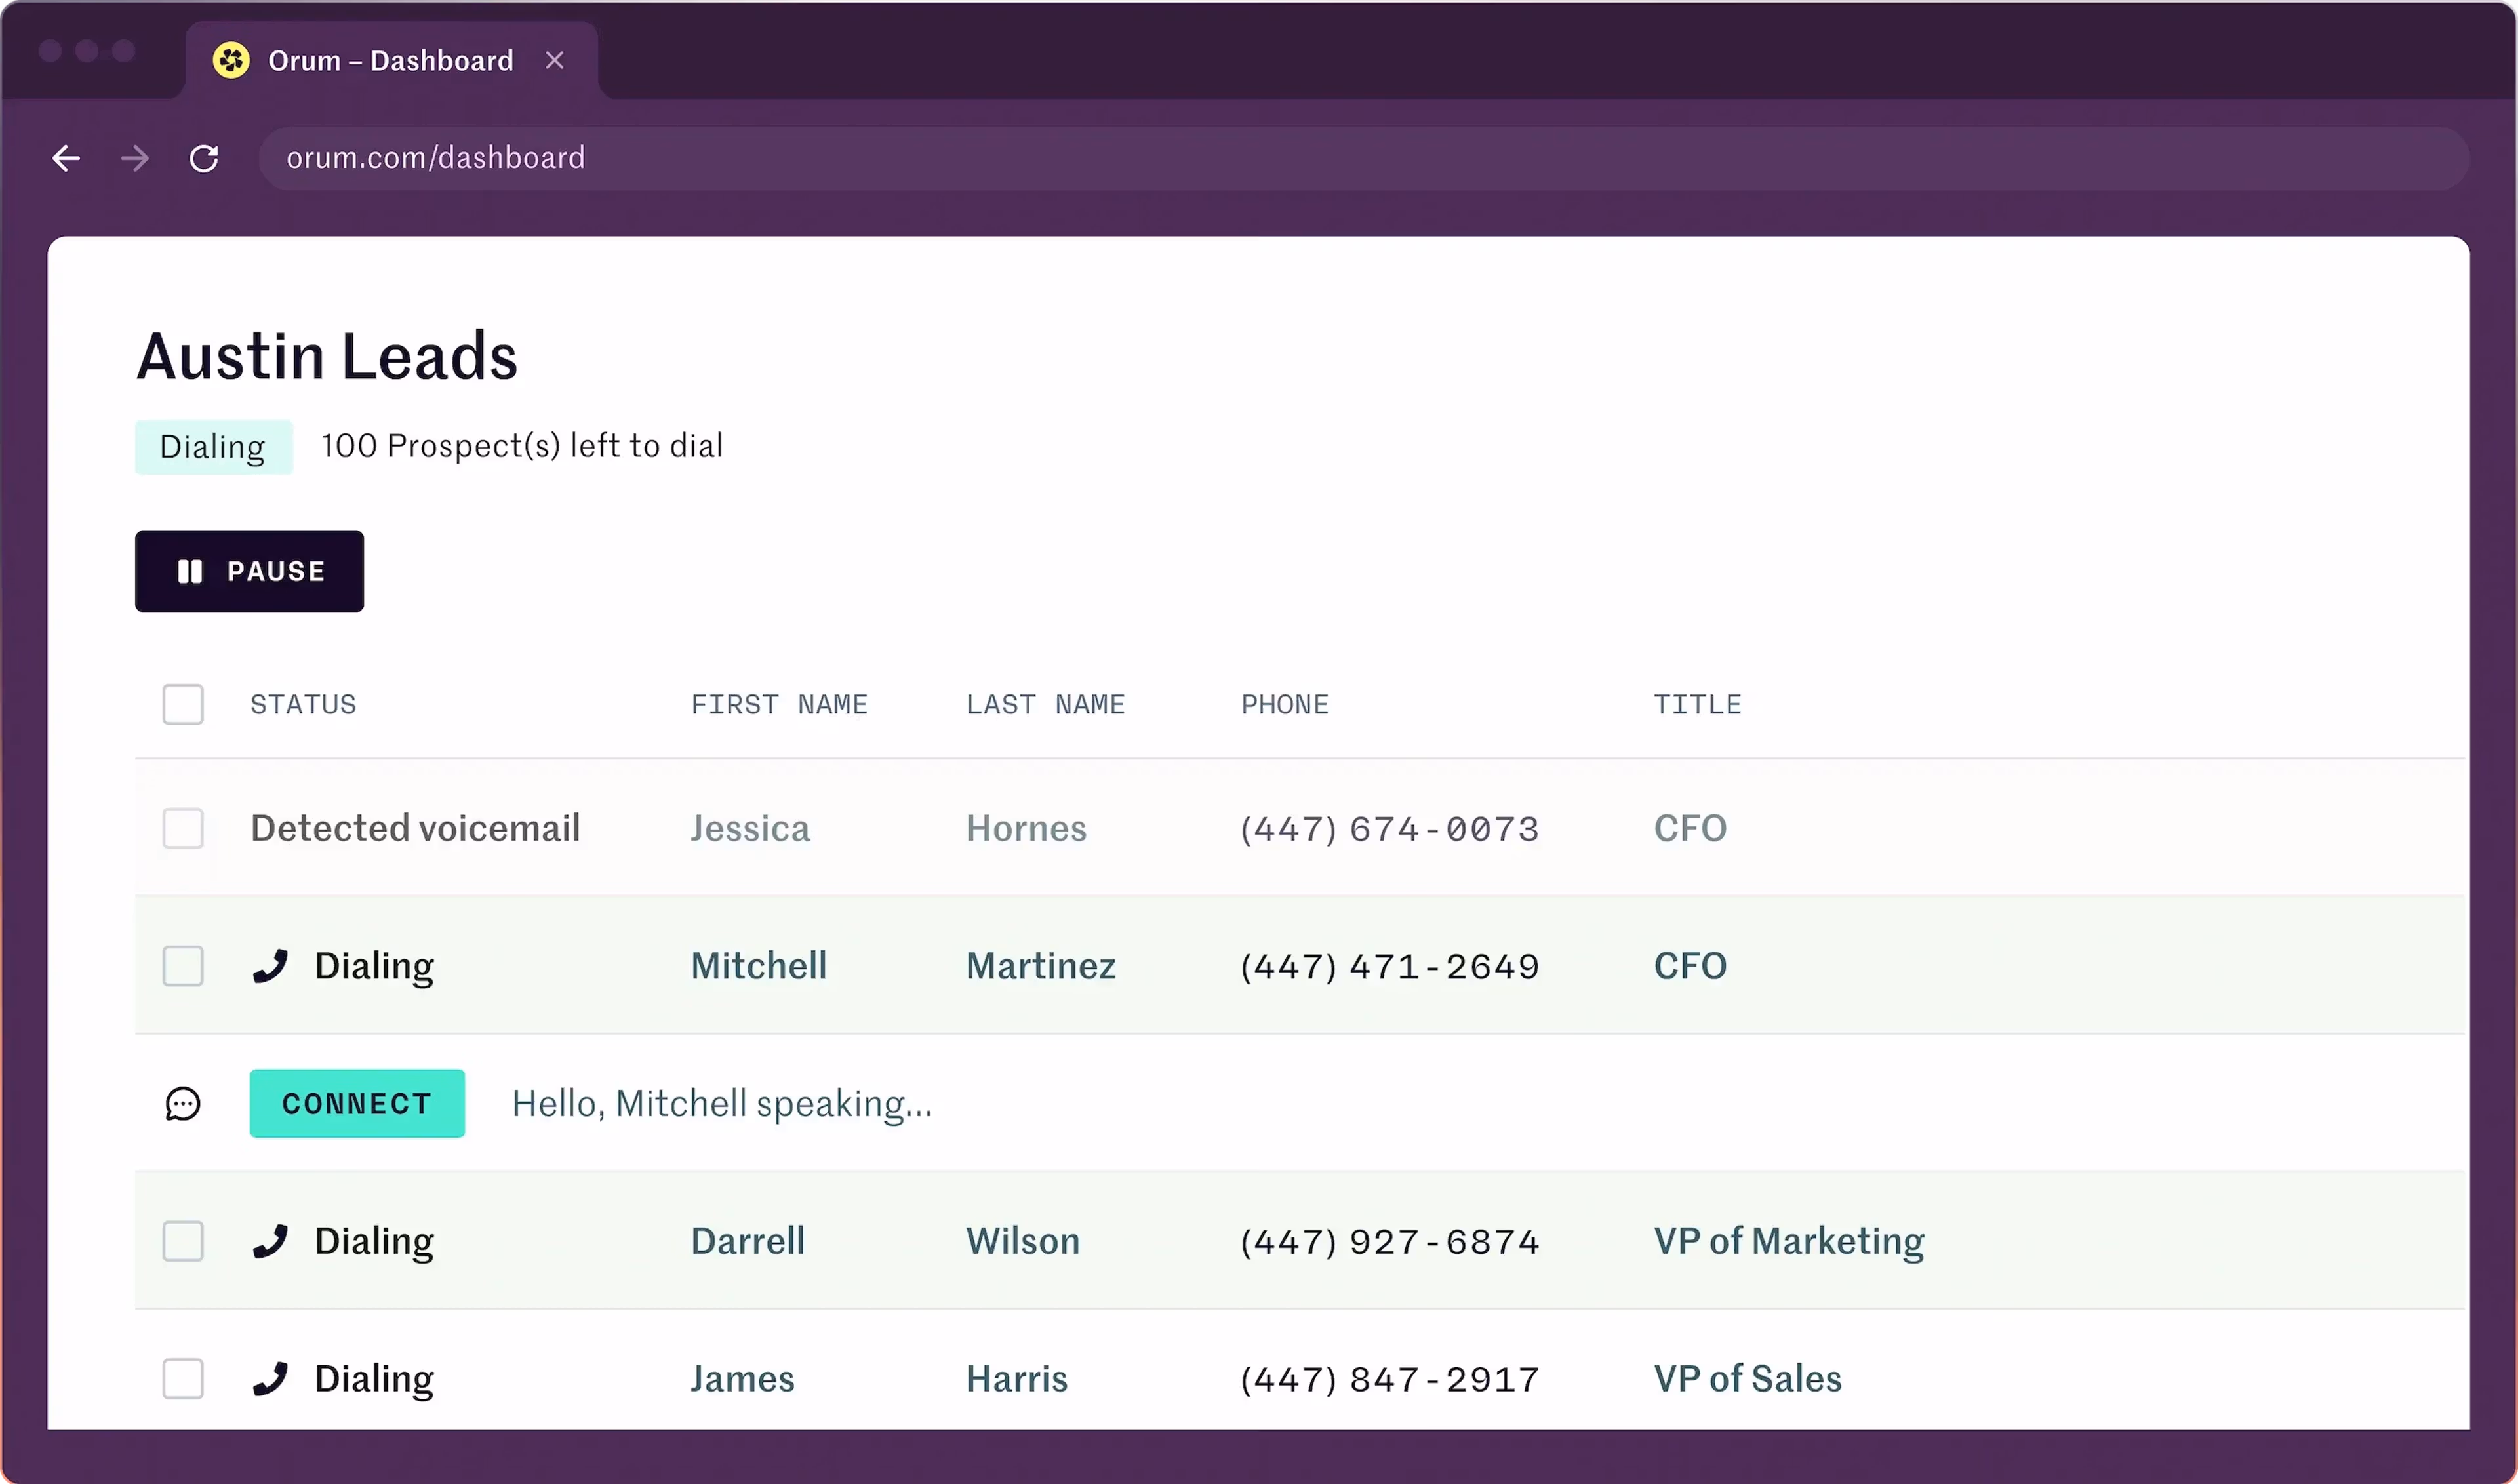Check James Harris' row checkbox
The height and width of the screenshot is (1484, 2518).
click(x=183, y=1378)
